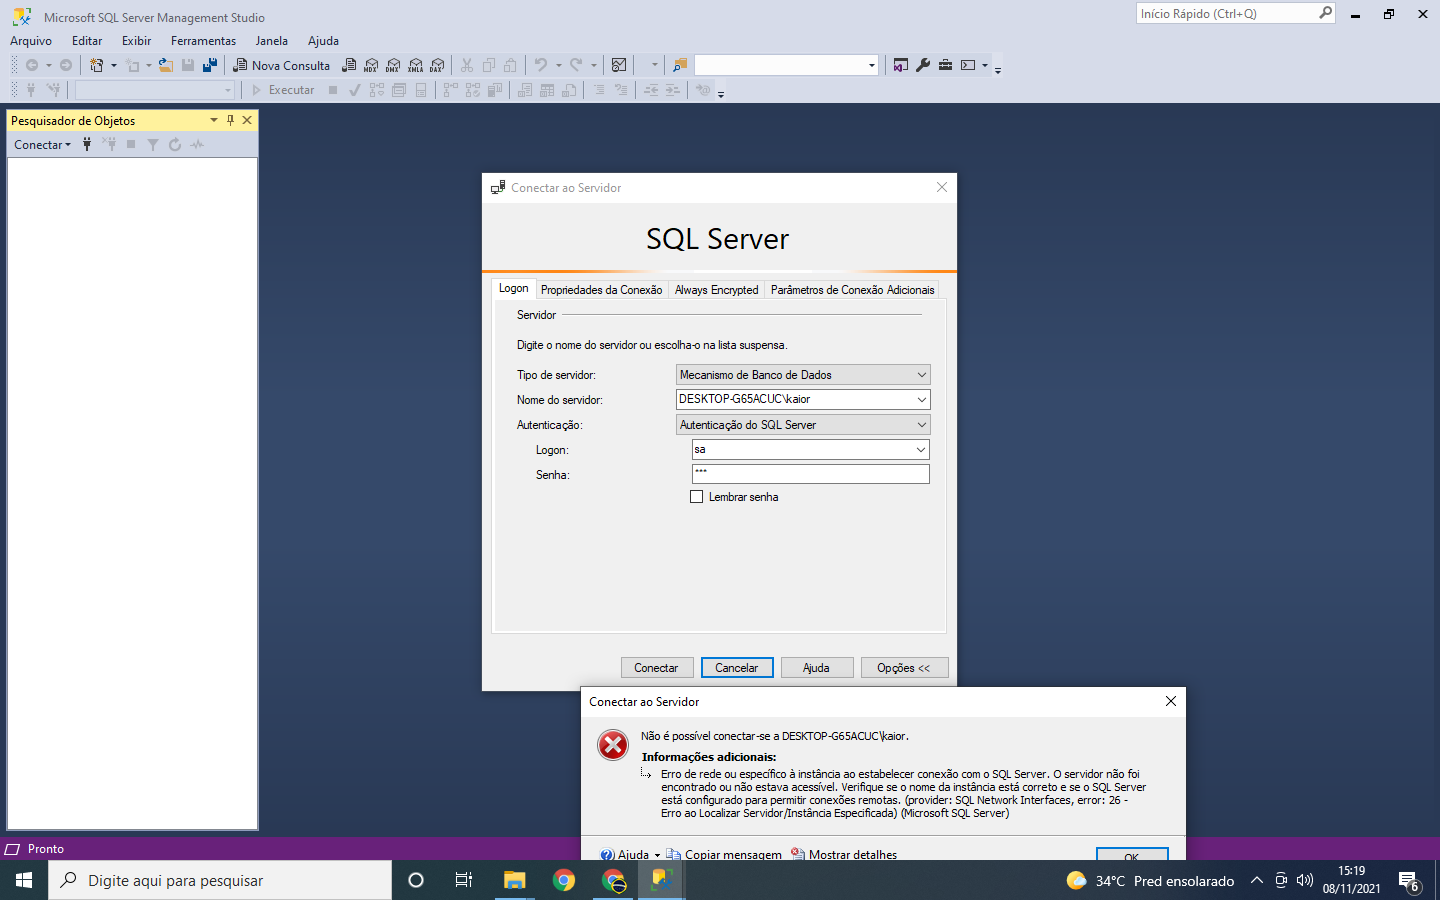Open the Editar menu
1440x900 pixels.
87,41
